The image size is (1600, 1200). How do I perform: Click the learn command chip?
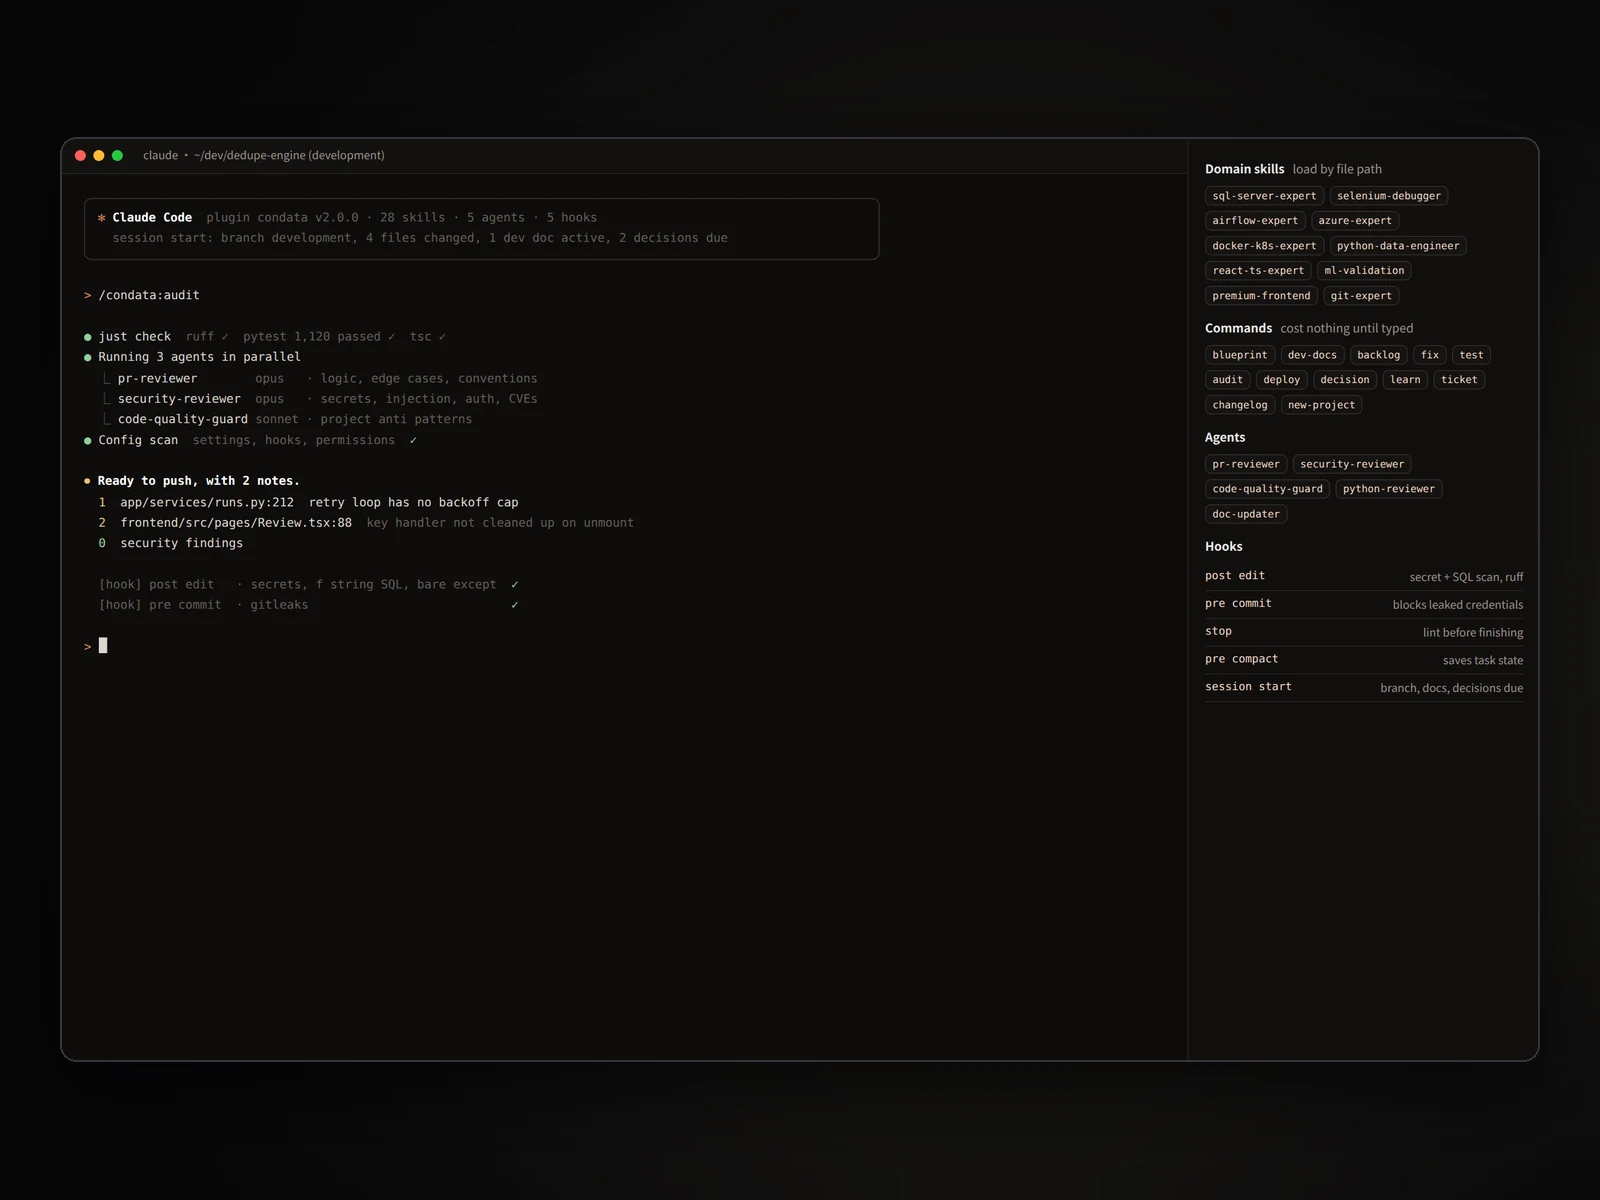pos(1405,380)
